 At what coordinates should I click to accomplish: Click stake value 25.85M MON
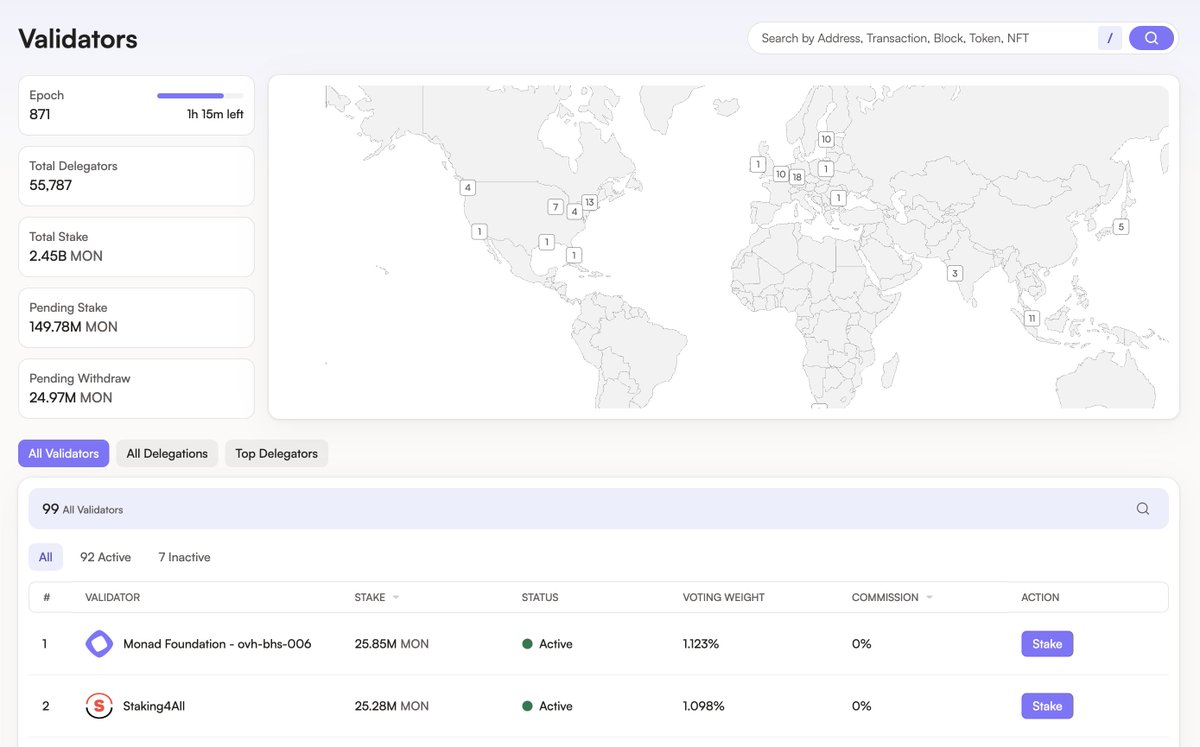pyautogui.click(x=392, y=644)
